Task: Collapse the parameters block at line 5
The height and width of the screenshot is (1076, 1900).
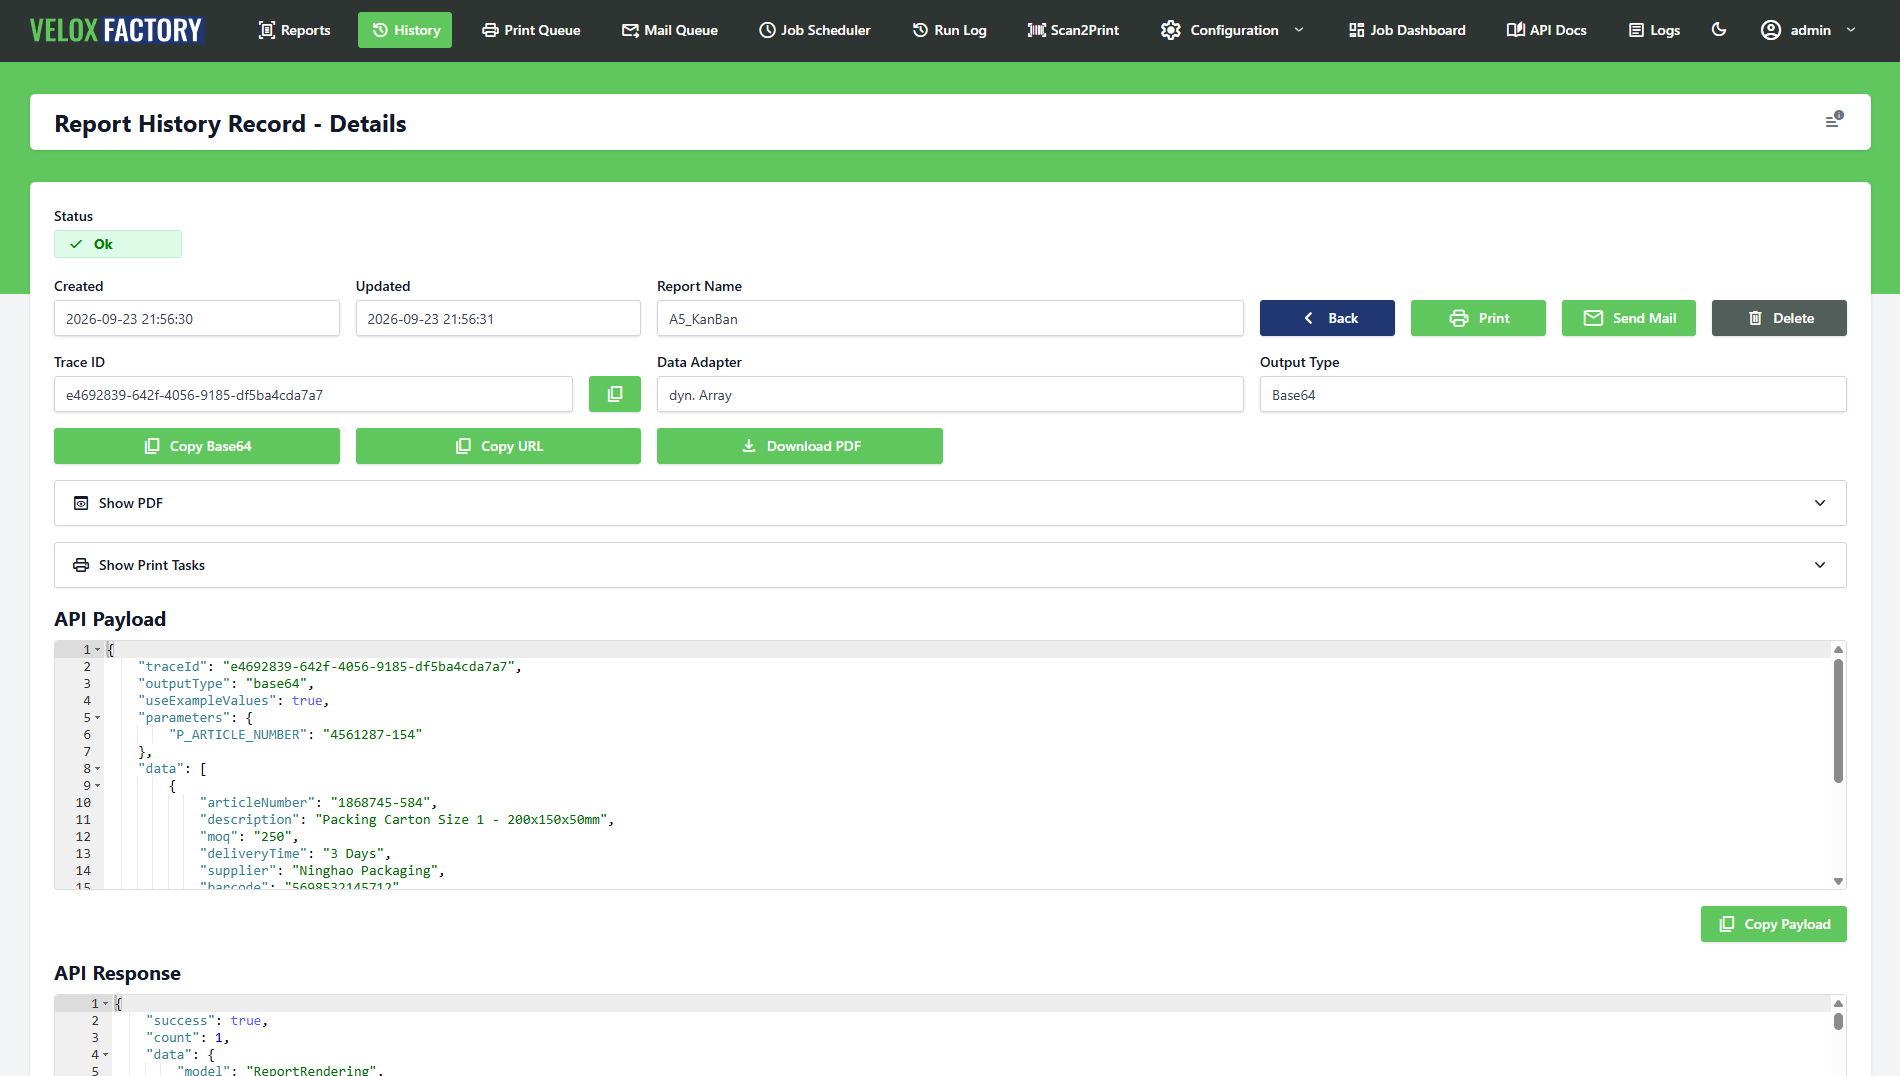Action: point(98,718)
